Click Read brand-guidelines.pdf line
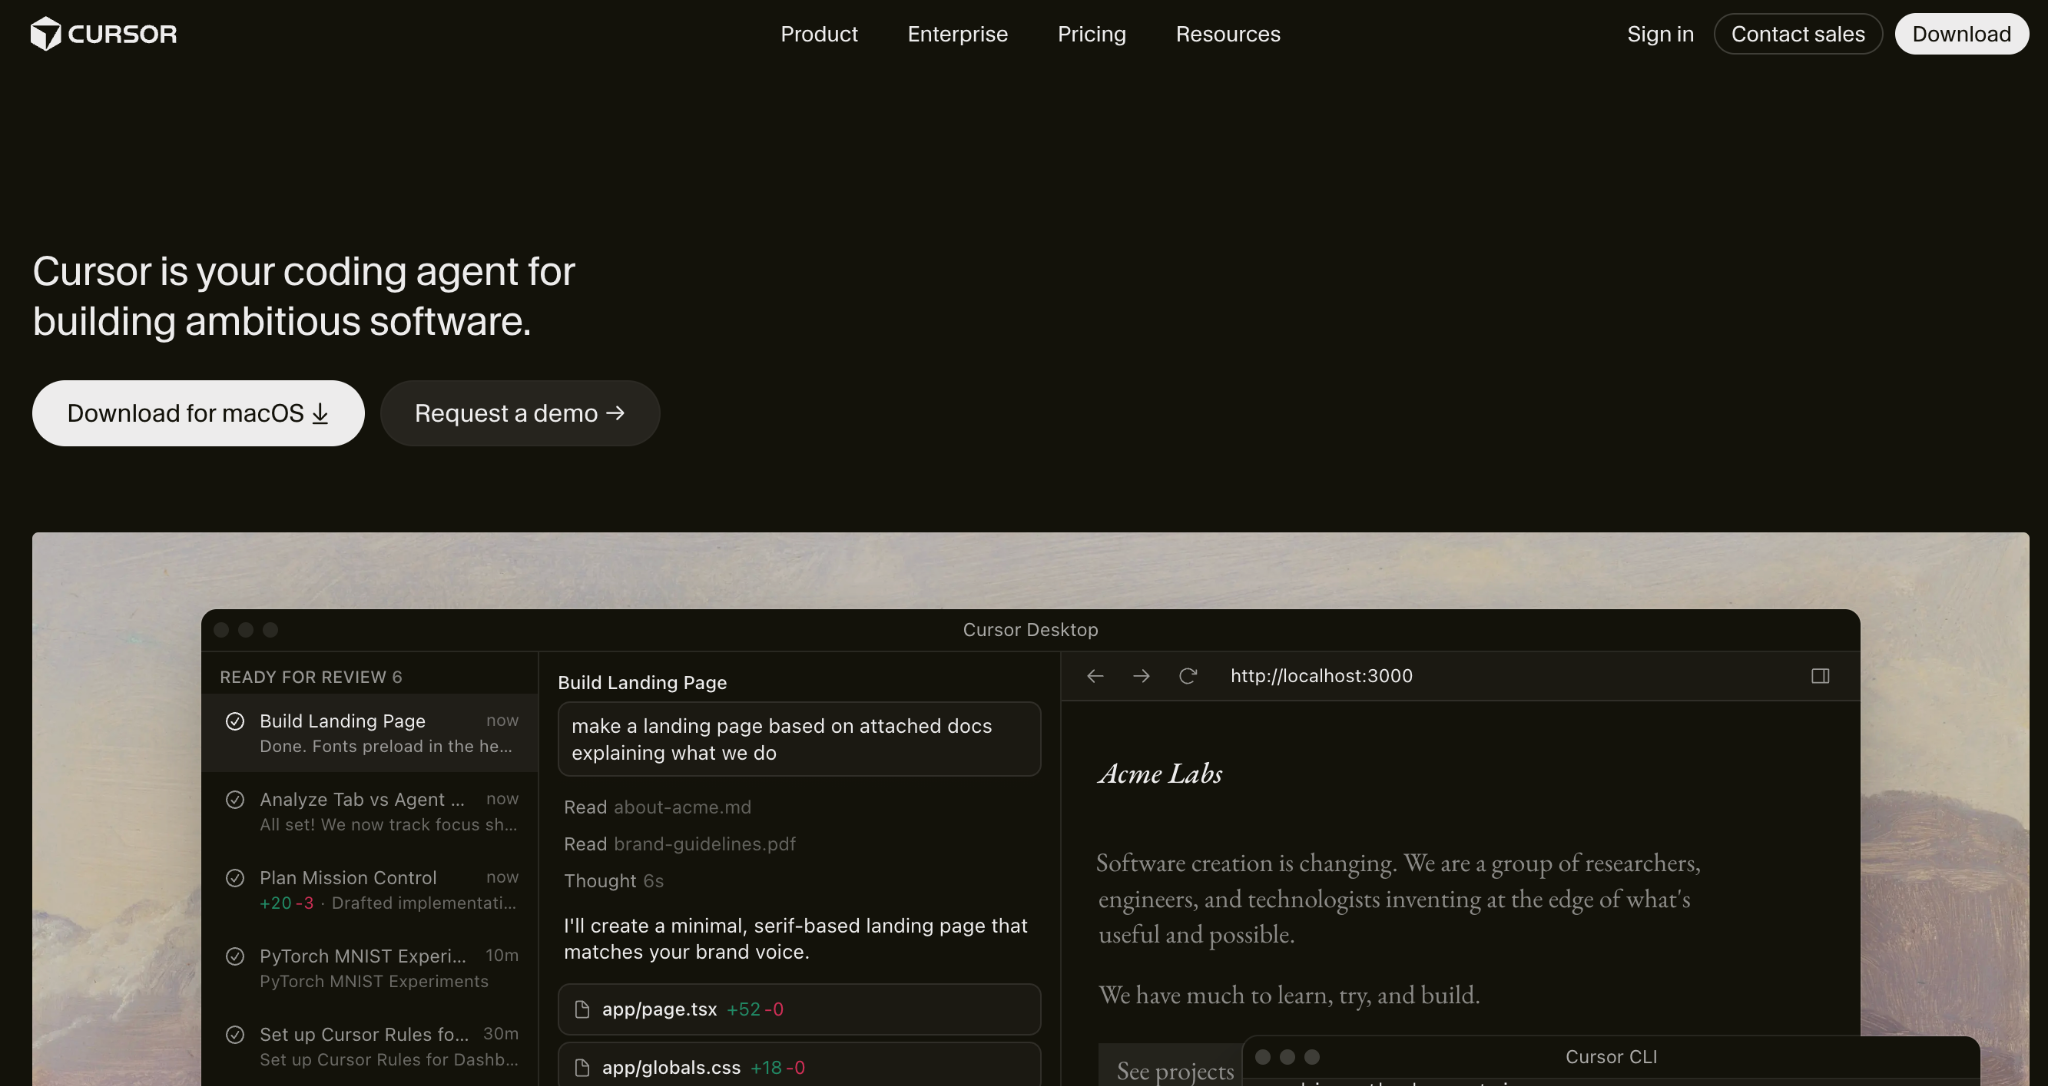This screenshot has height=1086, width=2048. (680, 844)
